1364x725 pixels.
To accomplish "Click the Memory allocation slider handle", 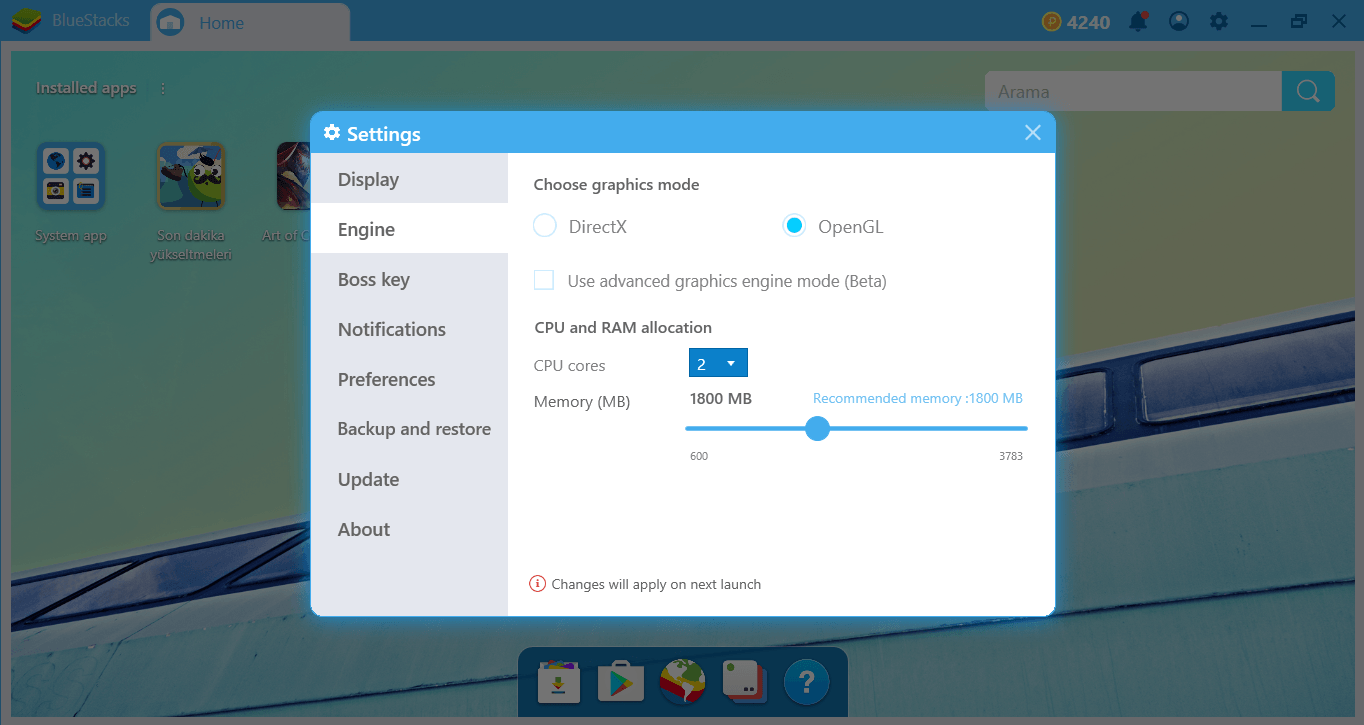I will [x=818, y=428].
